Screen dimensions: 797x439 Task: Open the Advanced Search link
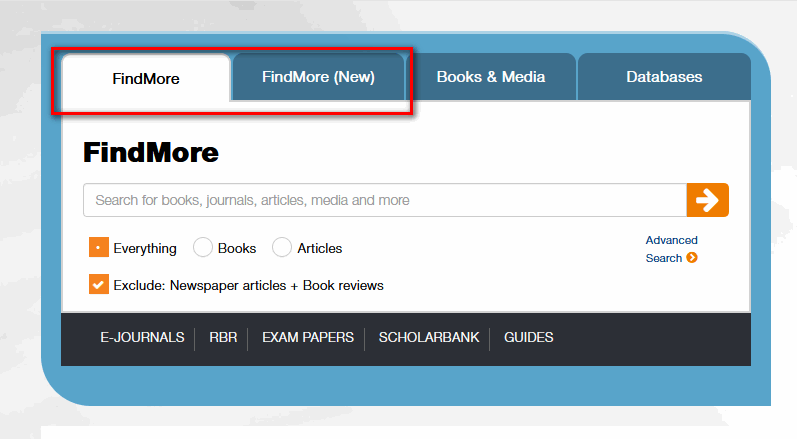tap(671, 249)
